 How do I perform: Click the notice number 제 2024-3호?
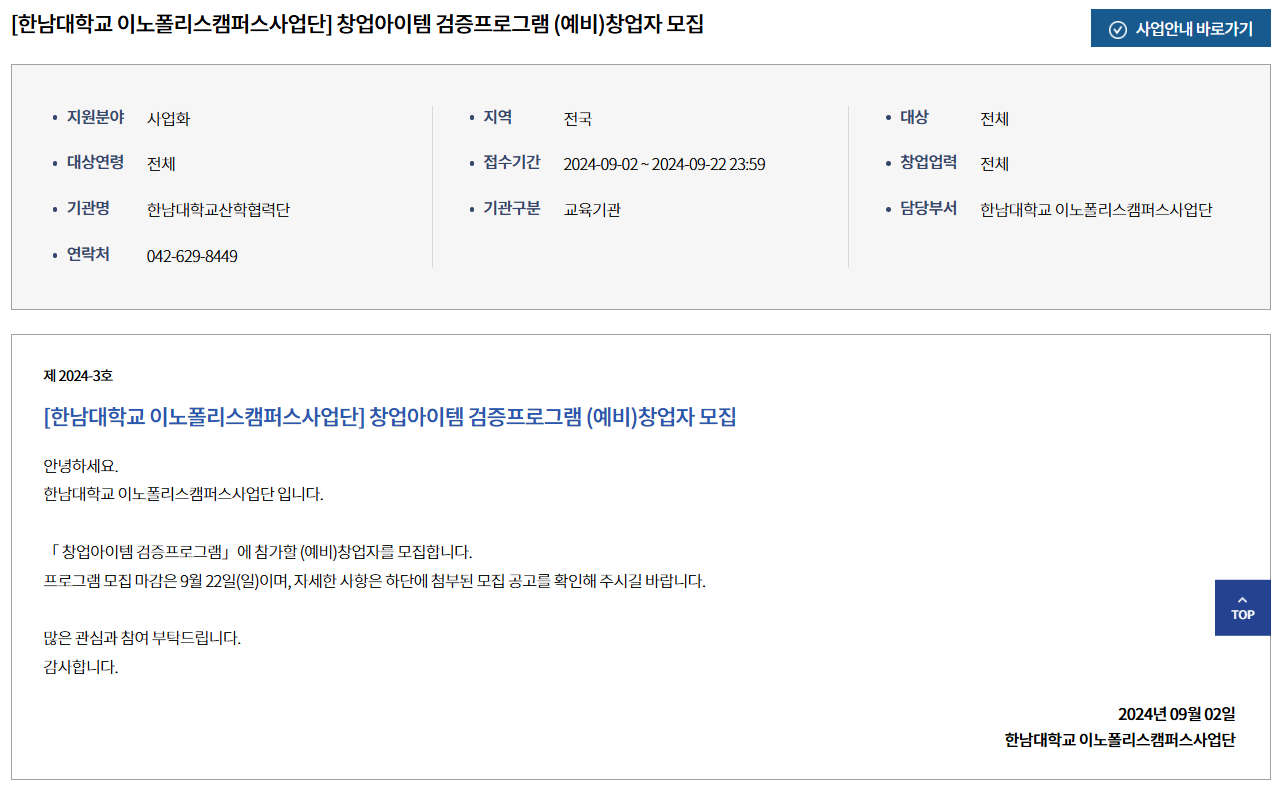[x=78, y=376]
